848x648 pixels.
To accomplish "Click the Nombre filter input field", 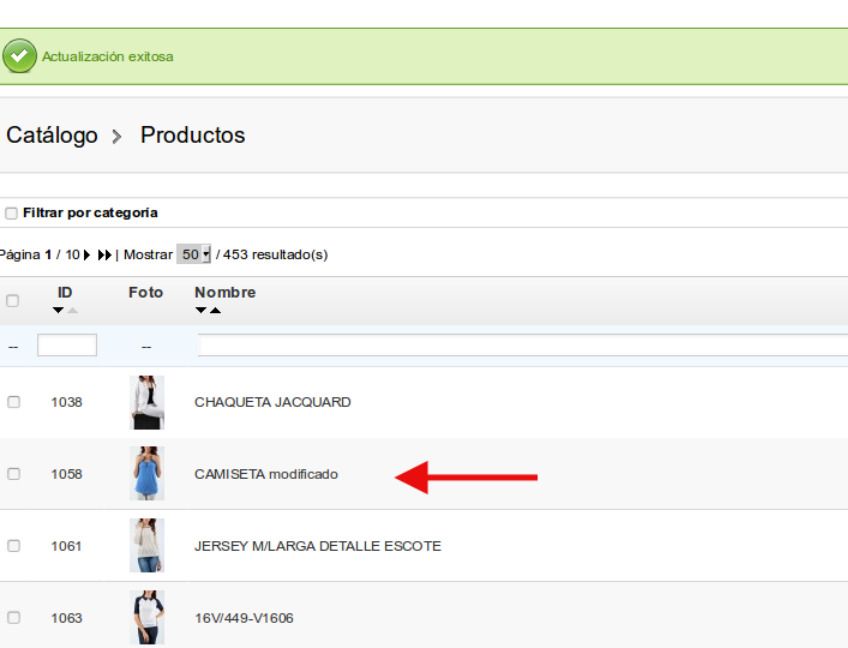I will click(x=522, y=345).
